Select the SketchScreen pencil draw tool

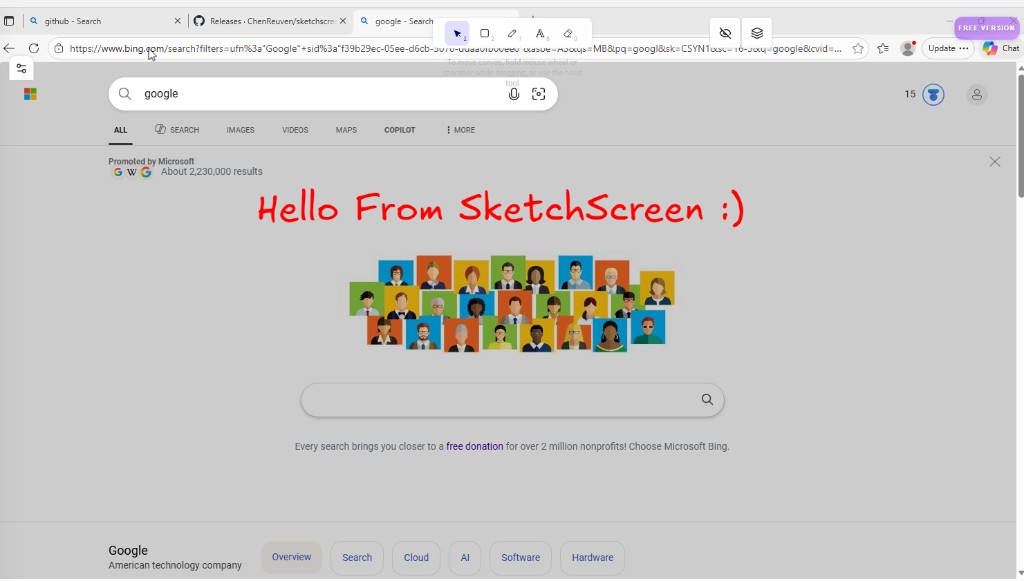(513, 33)
